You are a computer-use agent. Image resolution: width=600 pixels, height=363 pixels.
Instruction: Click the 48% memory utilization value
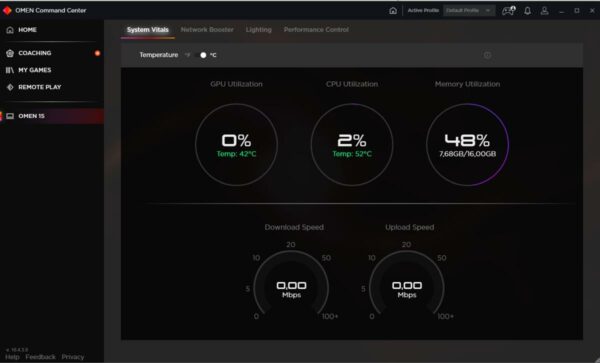click(x=467, y=140)
